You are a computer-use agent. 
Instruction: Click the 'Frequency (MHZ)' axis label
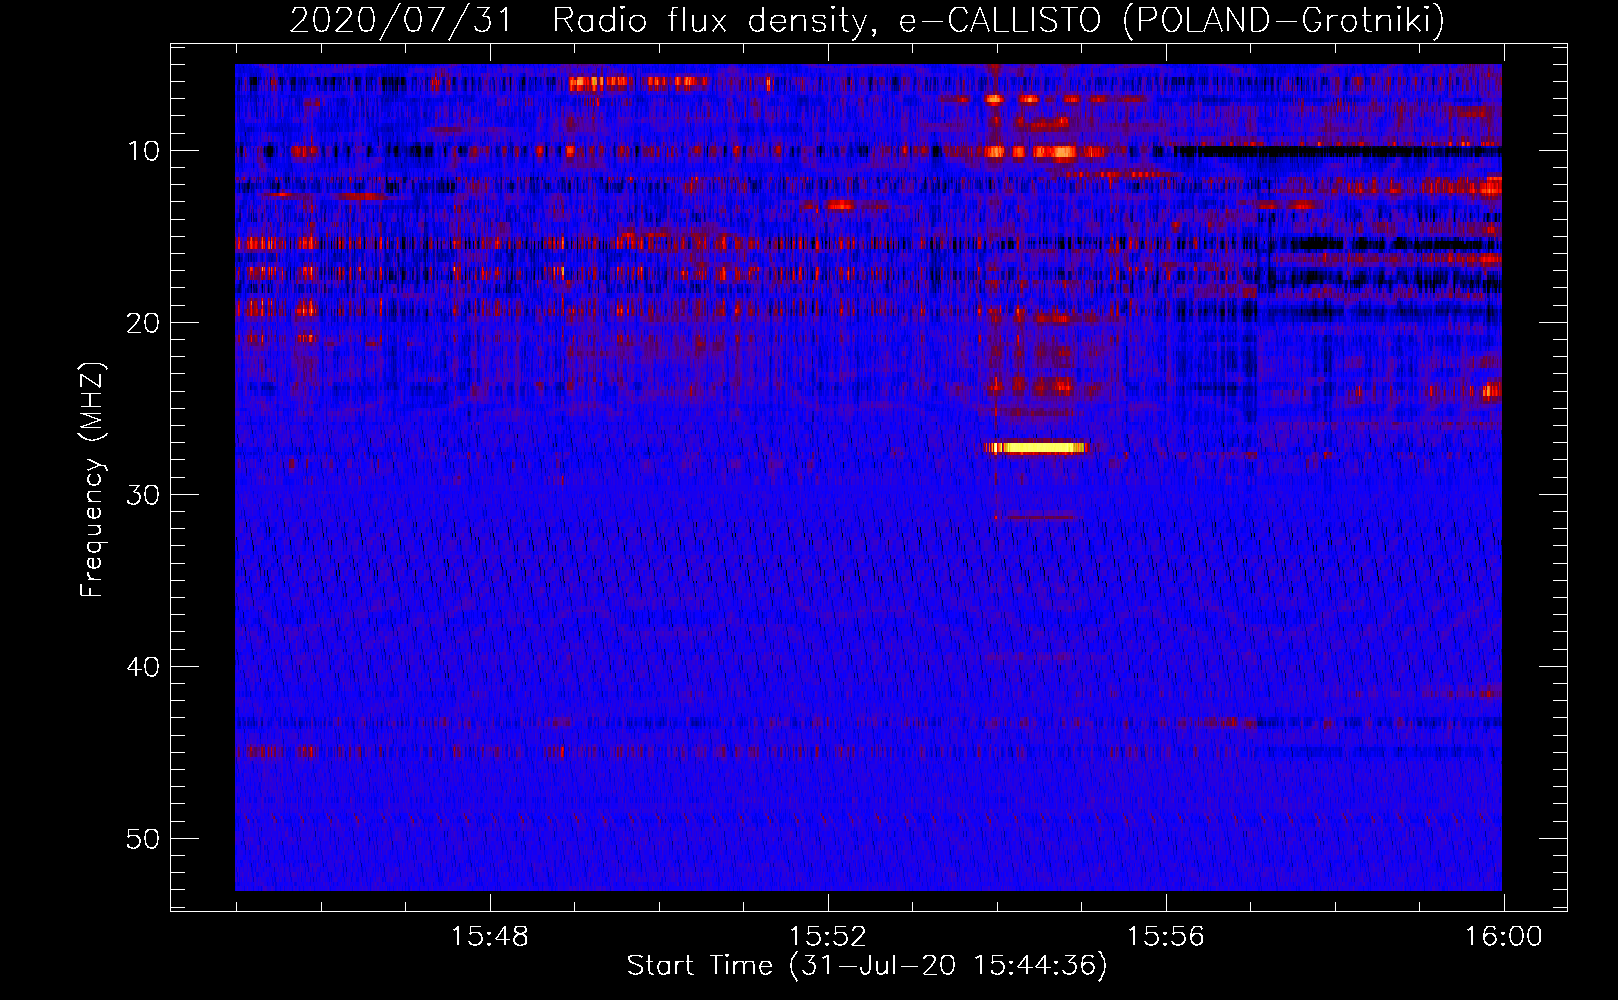click(x=92, y=480)
